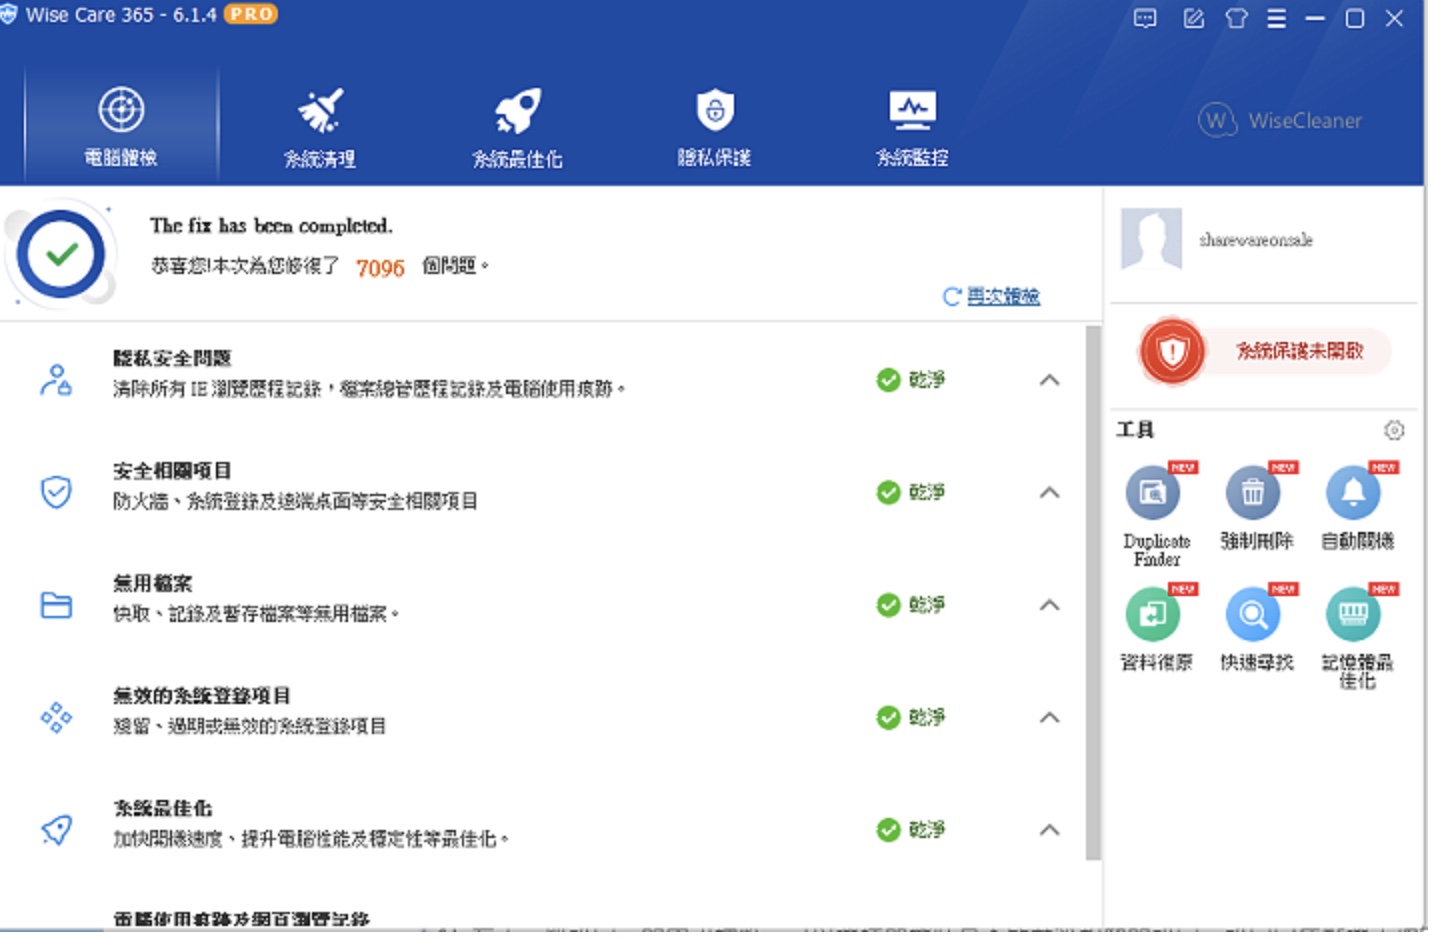The width and height of the screenshot is (1434, 940).
Task: Click the large completed checkmark circle
Action: (61, 254)
